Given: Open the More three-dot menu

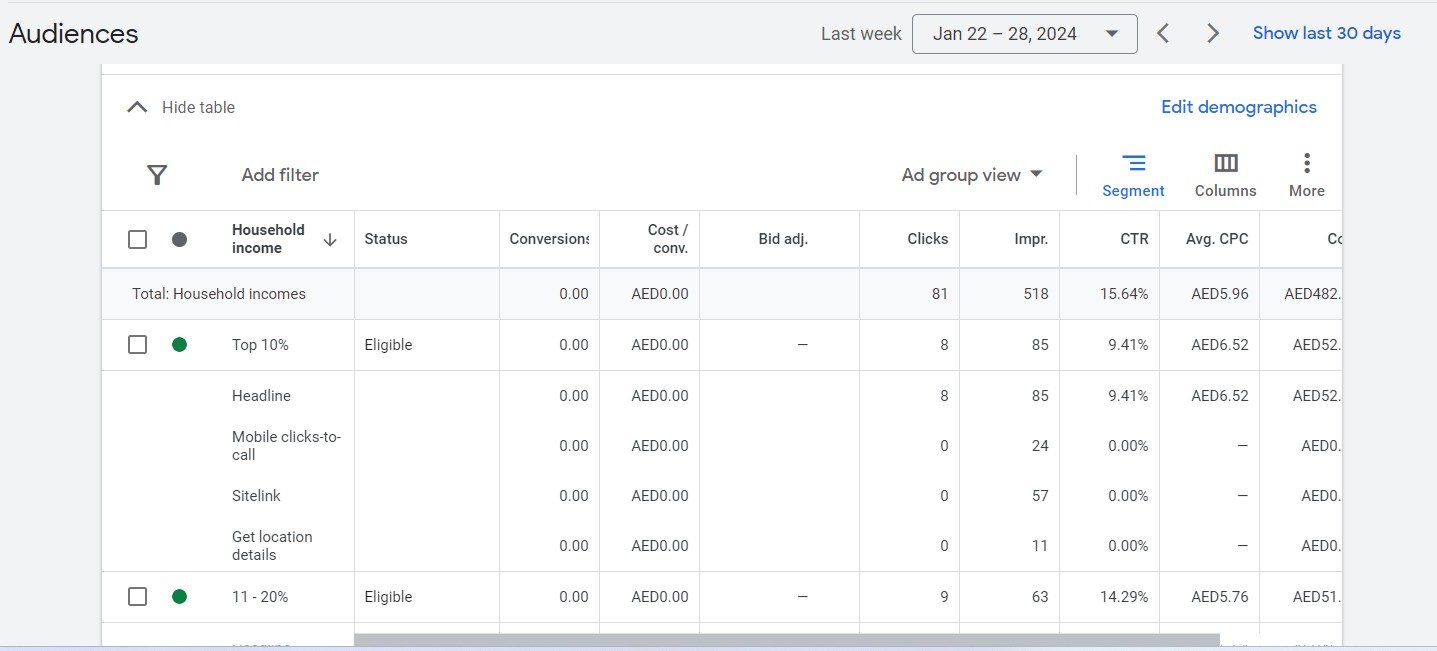Looking at the screenshot, I should pos(1306,164).
